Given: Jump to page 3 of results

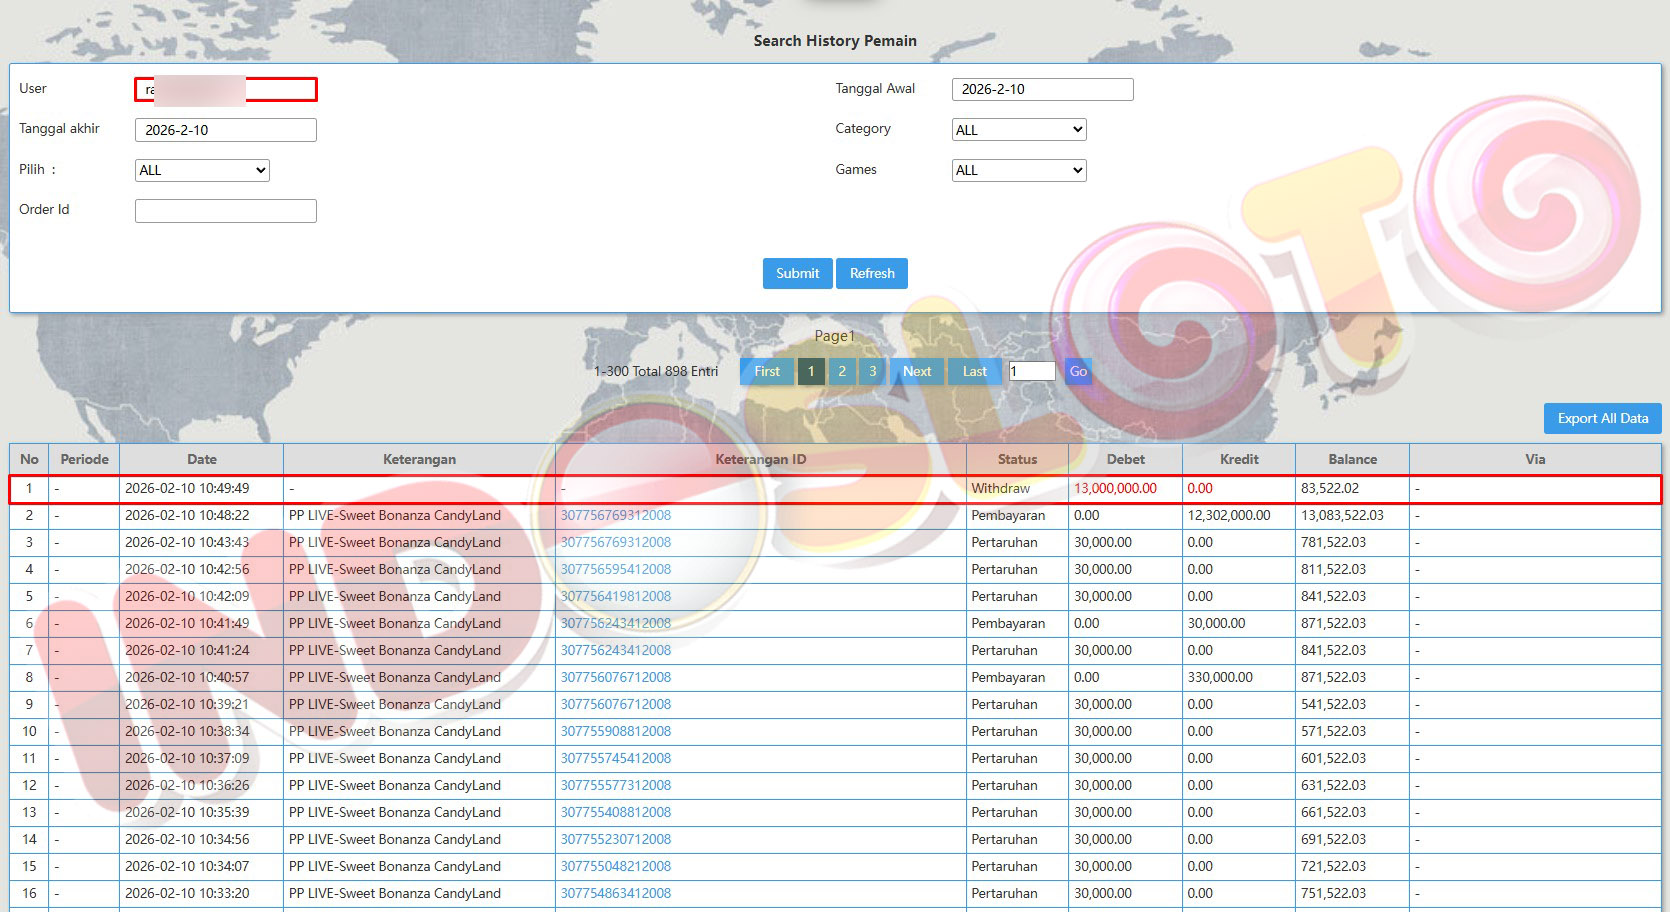Looking at the screenshot, I should [872, 371].
